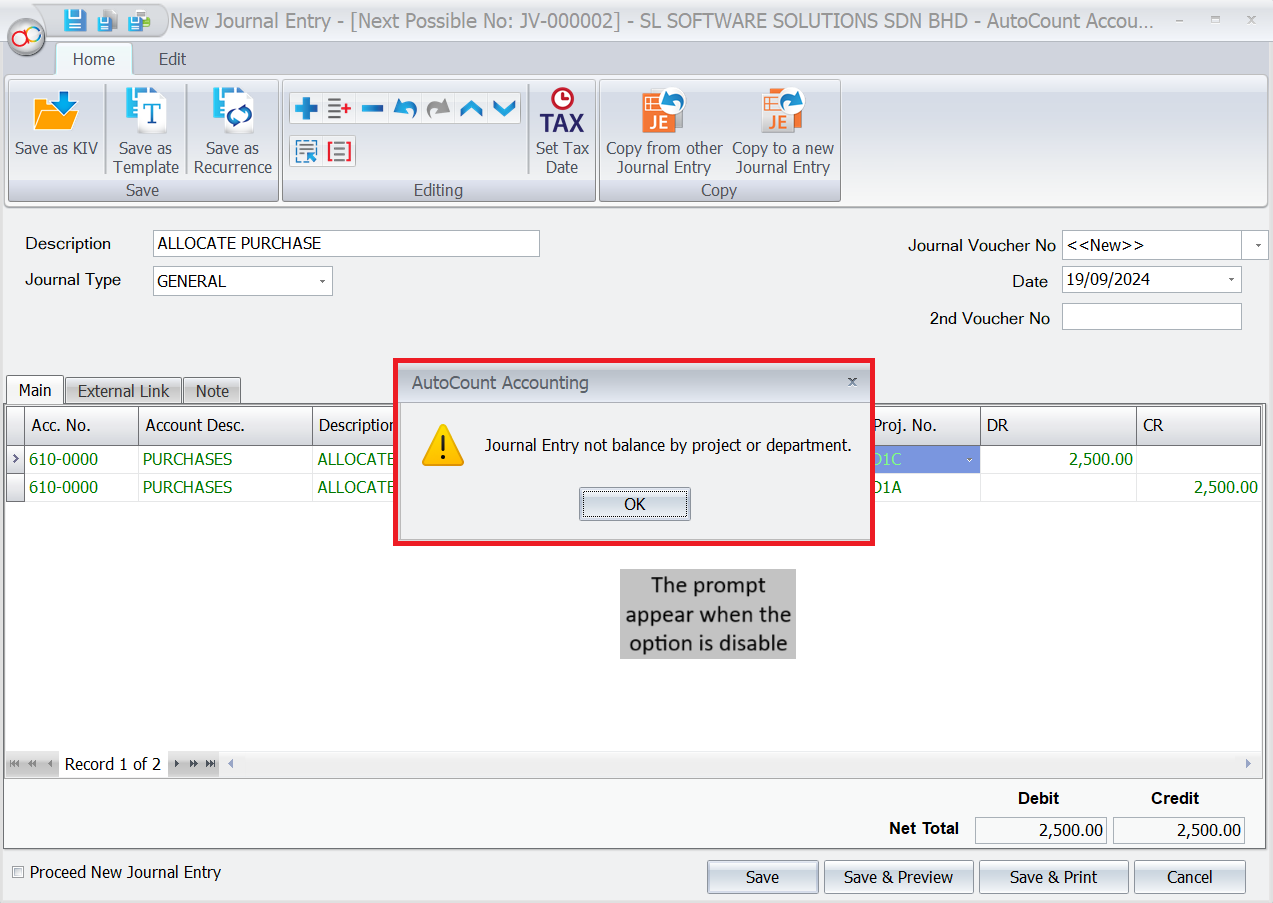Close the AutoCount Accounting warning dialog
Viewport: 1273px width, 903px height.
852,382
